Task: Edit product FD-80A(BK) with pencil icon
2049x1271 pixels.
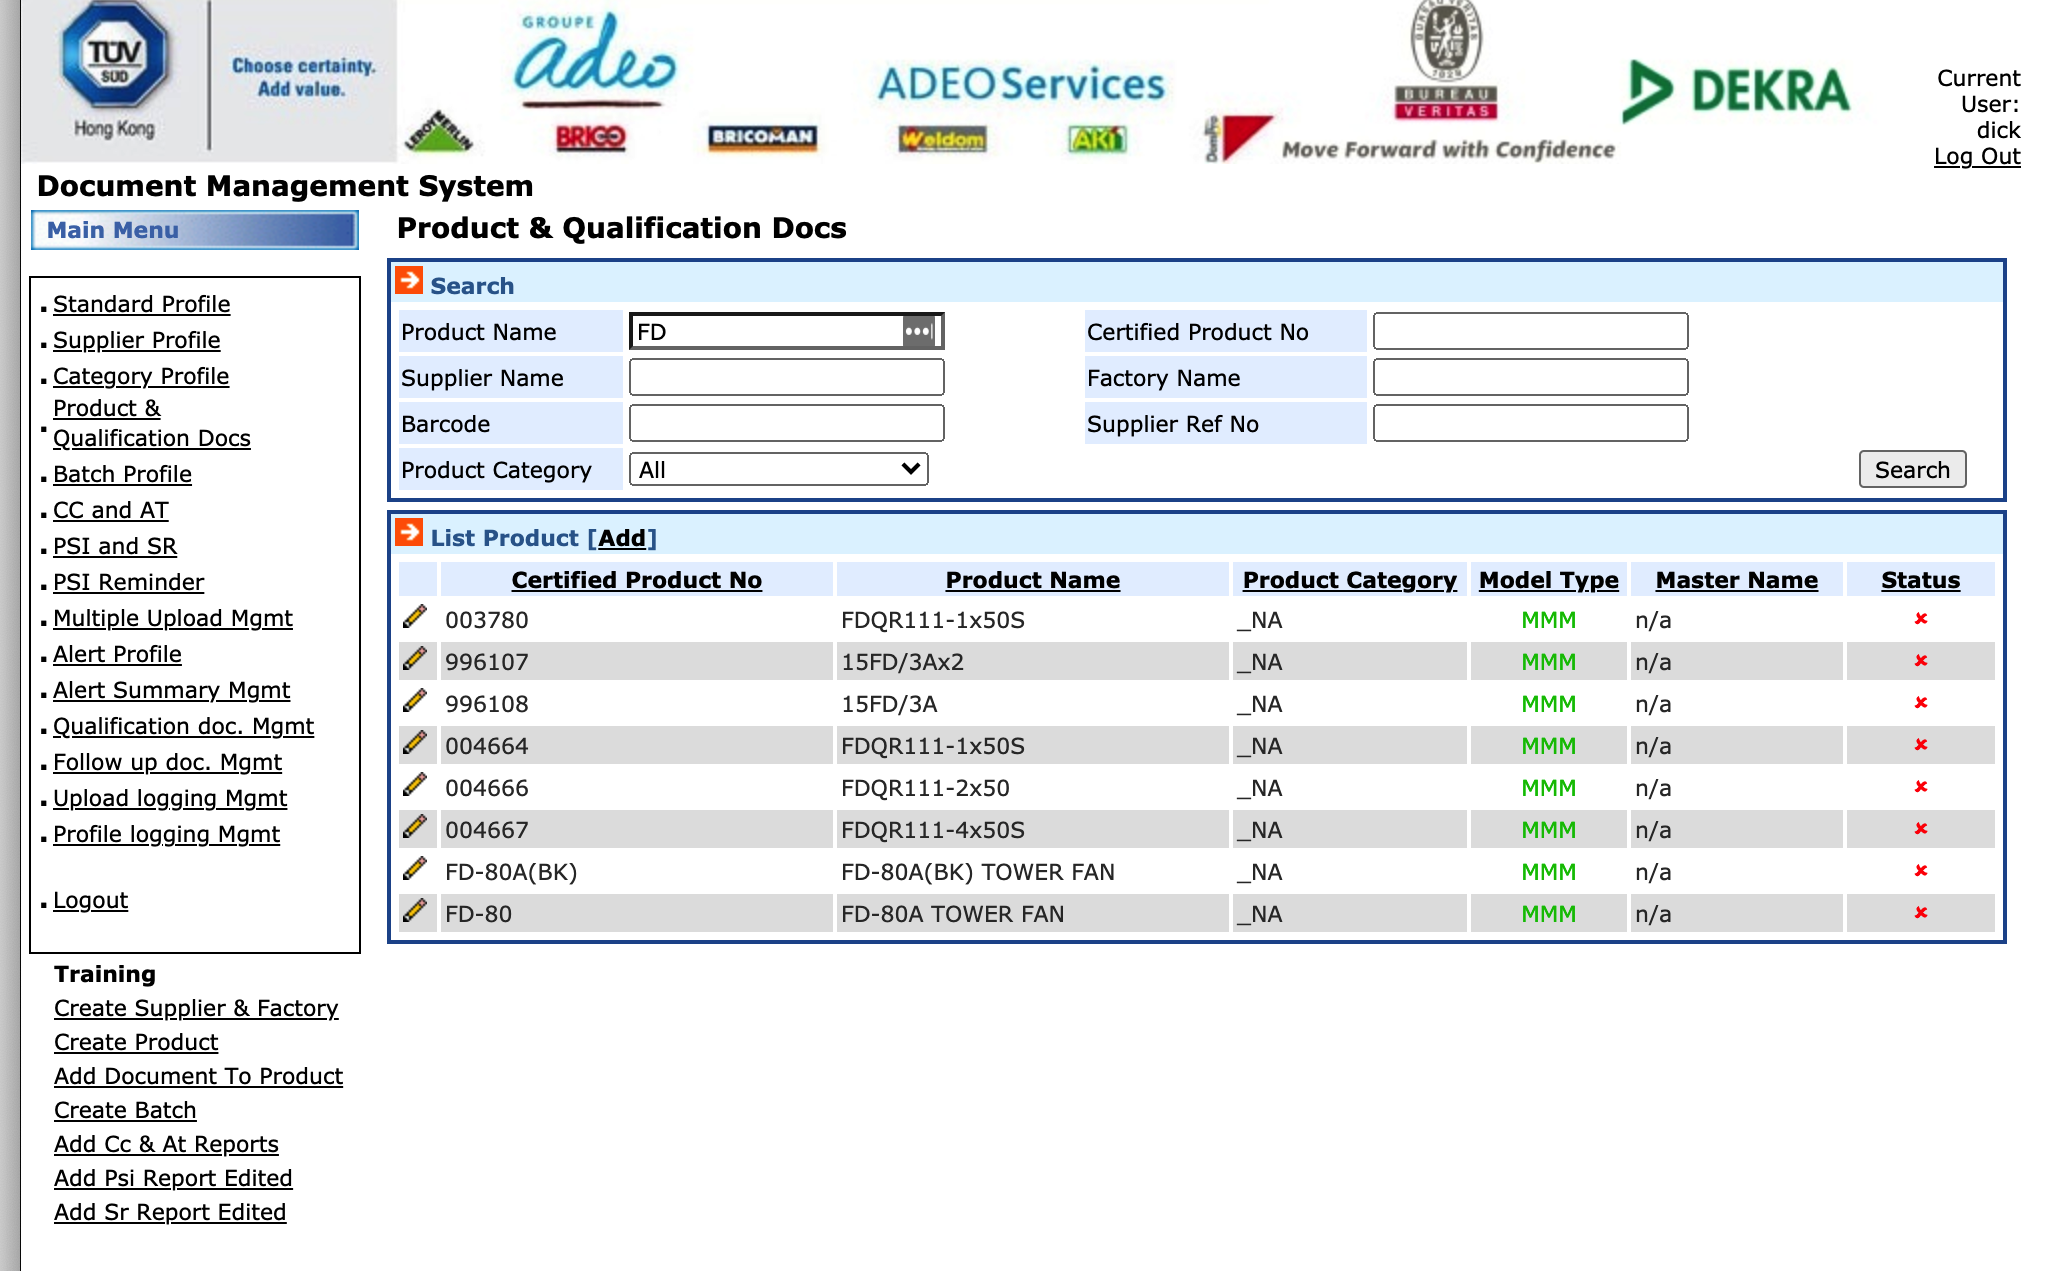Action: click(415, 869)
